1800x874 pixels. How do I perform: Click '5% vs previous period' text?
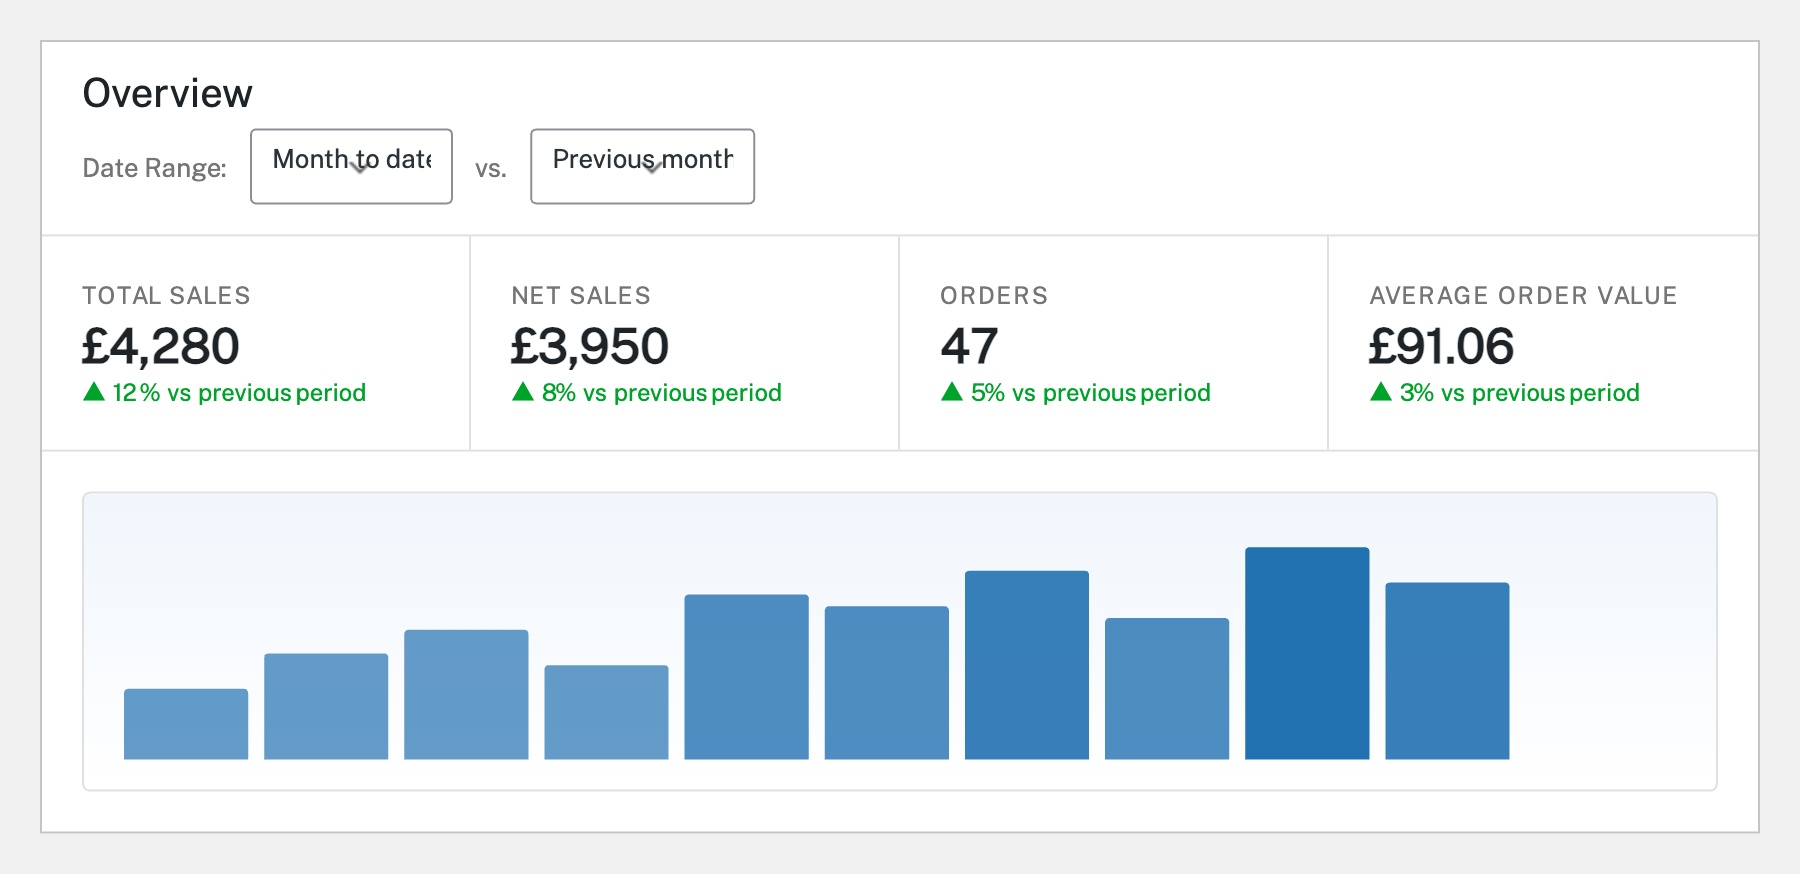click(x=1091, y=393)
